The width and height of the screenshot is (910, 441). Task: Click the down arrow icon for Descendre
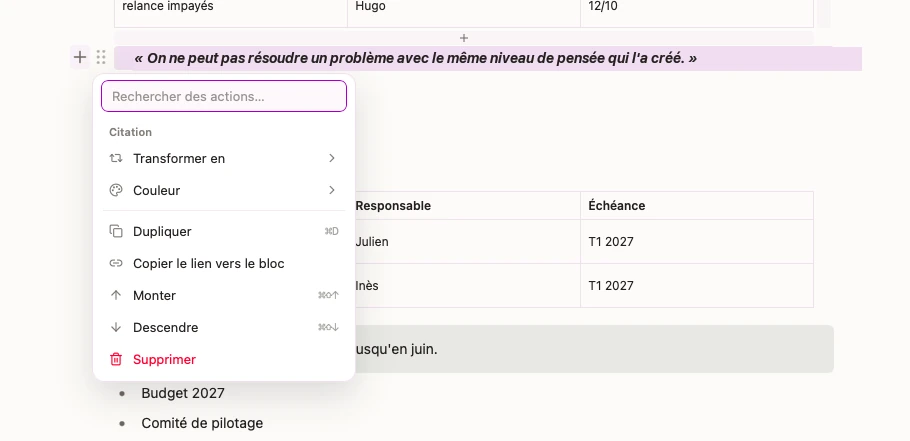pyautogui.click(x=116, y=327)
